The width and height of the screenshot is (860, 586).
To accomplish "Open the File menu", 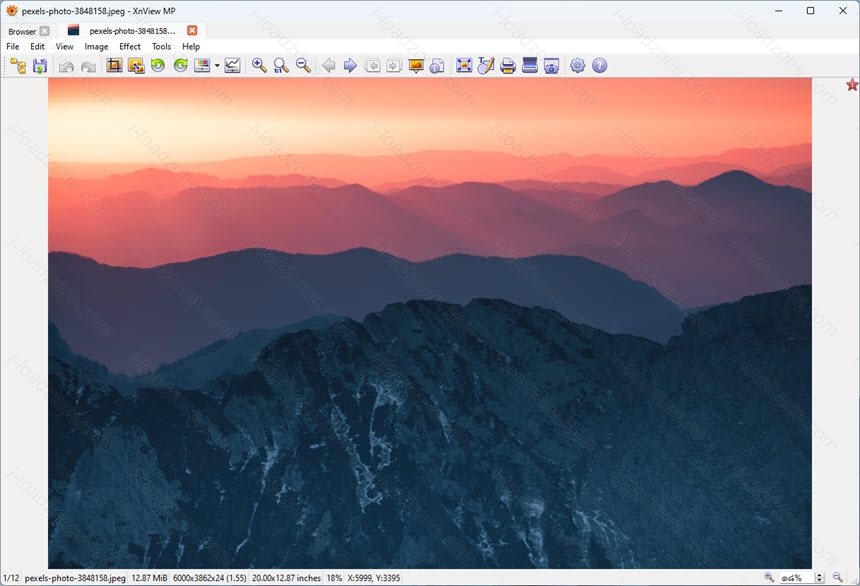I will pyautogui.click(x=13, y=47).
